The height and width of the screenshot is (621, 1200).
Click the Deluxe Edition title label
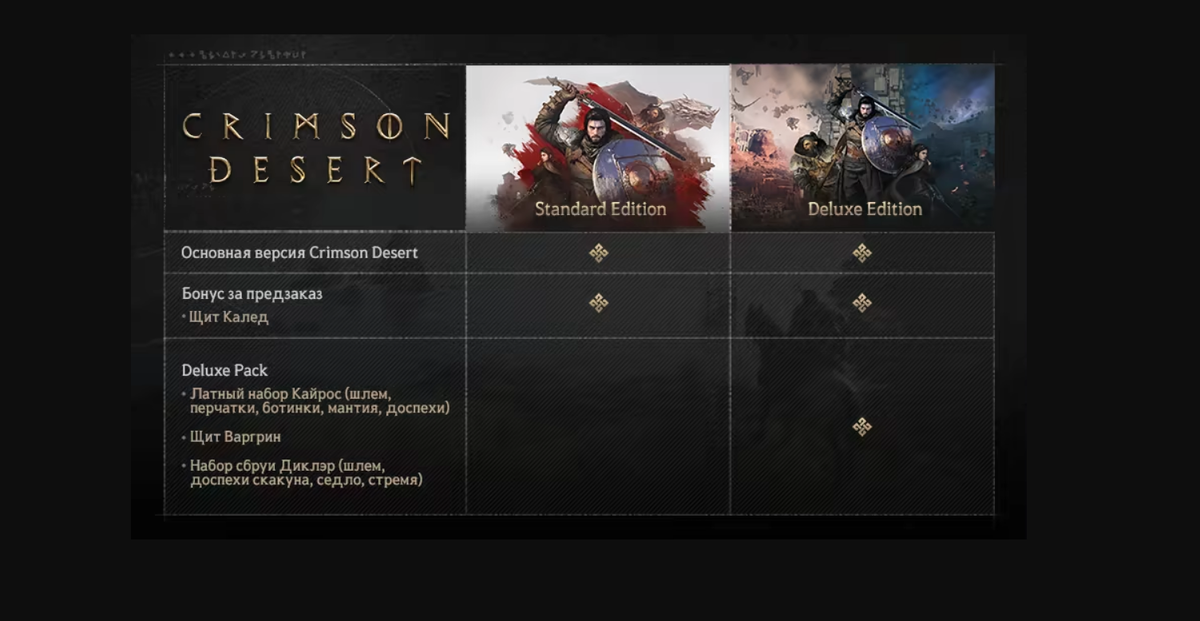[x=865, y=209]
